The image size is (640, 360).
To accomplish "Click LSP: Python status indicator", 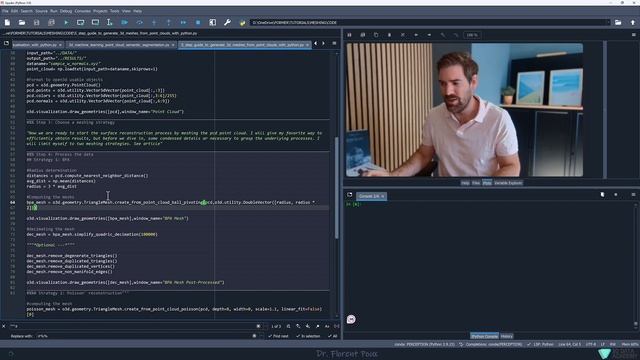I will pos(540,344).
